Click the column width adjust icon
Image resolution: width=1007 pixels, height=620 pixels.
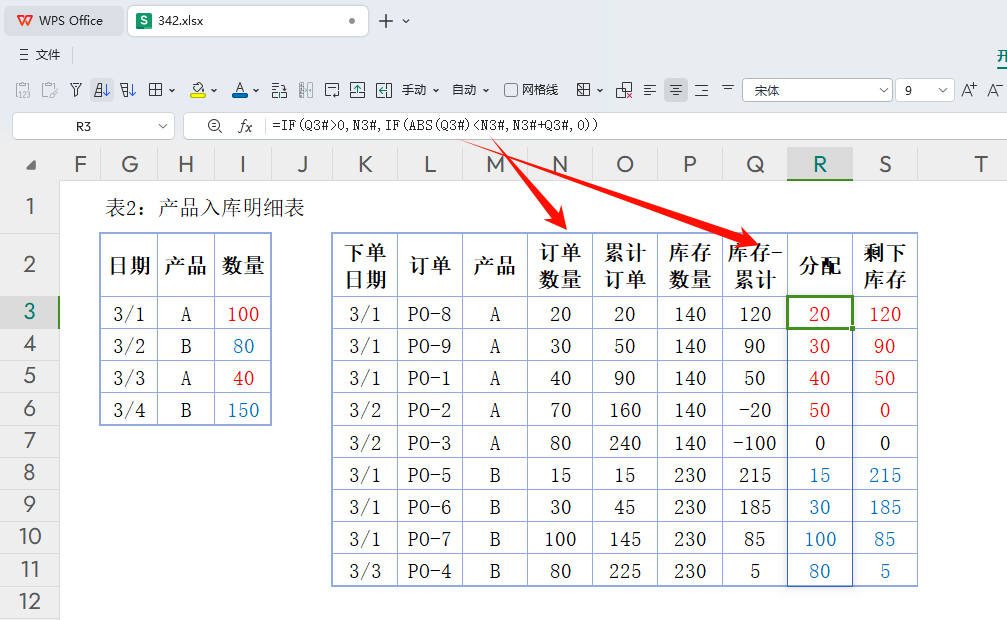(x=306, y=90)
